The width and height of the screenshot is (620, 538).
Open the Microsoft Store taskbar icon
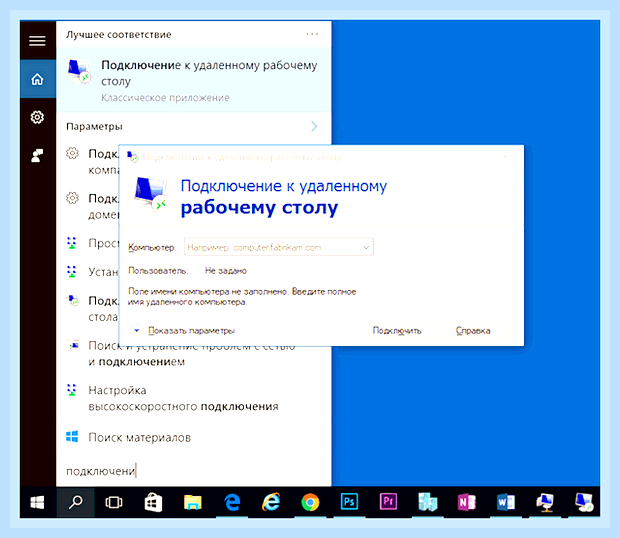click(x=153, y=502)
